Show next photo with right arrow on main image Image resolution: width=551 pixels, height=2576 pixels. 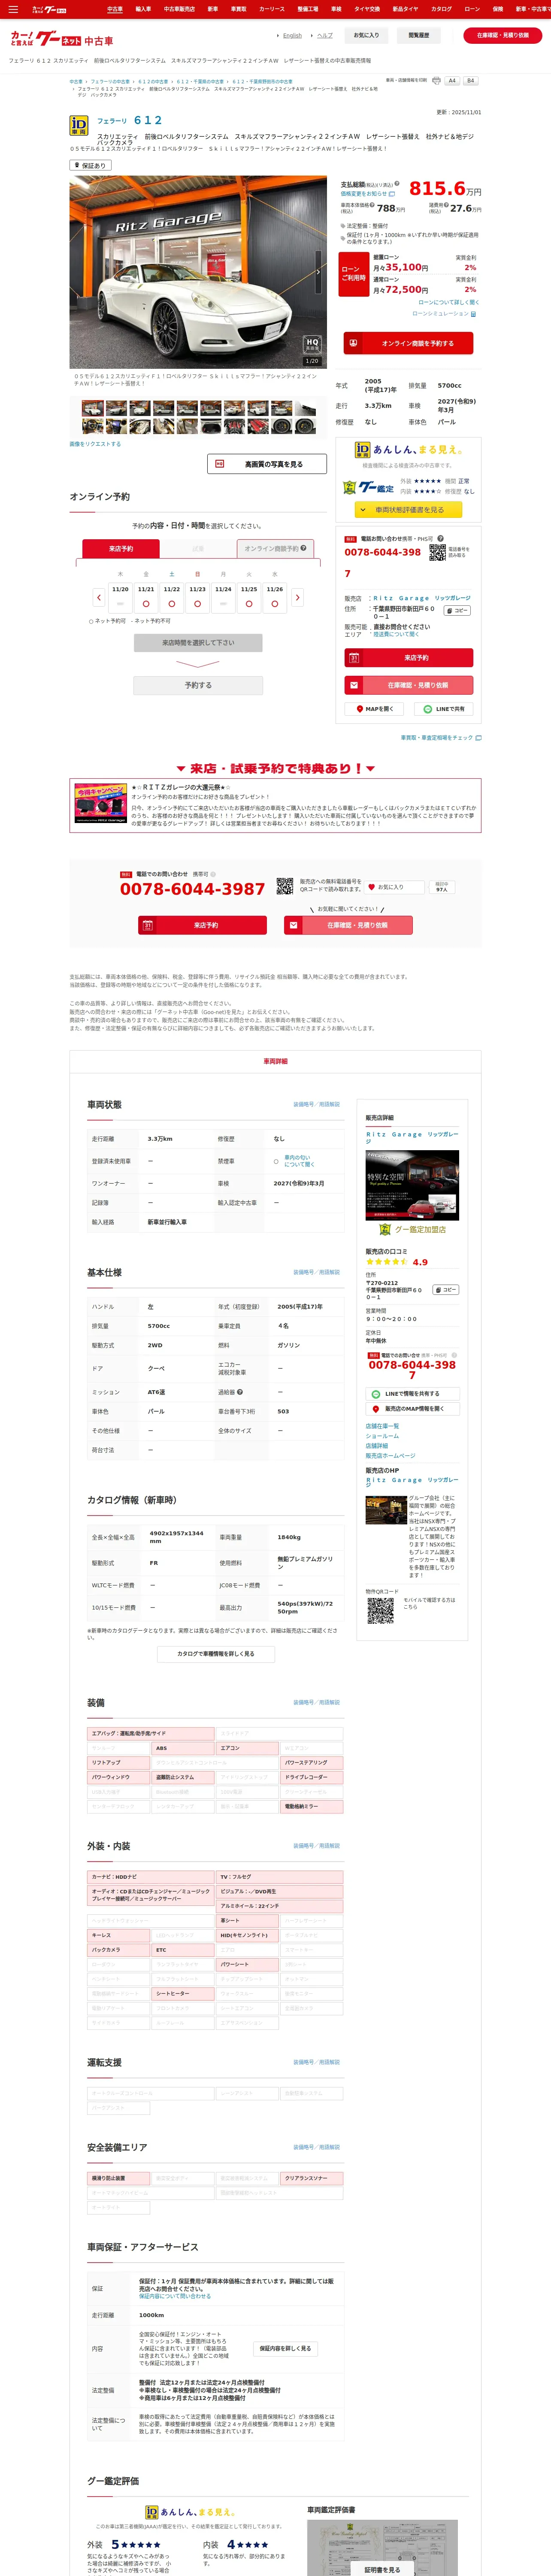coord(319,272)
